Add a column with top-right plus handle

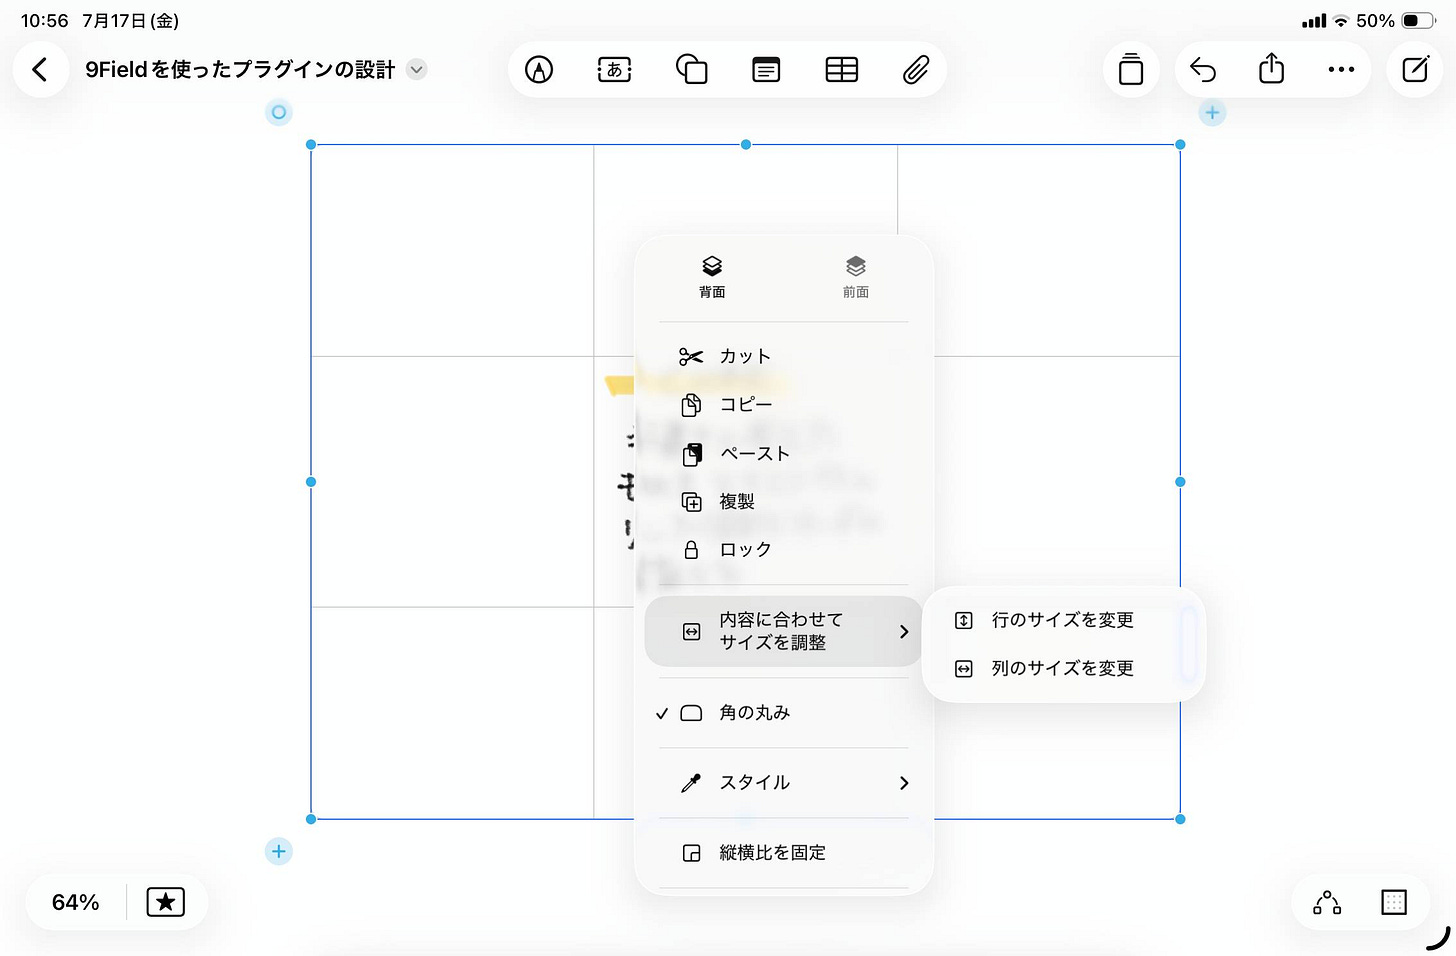[x=1212, y=113]
